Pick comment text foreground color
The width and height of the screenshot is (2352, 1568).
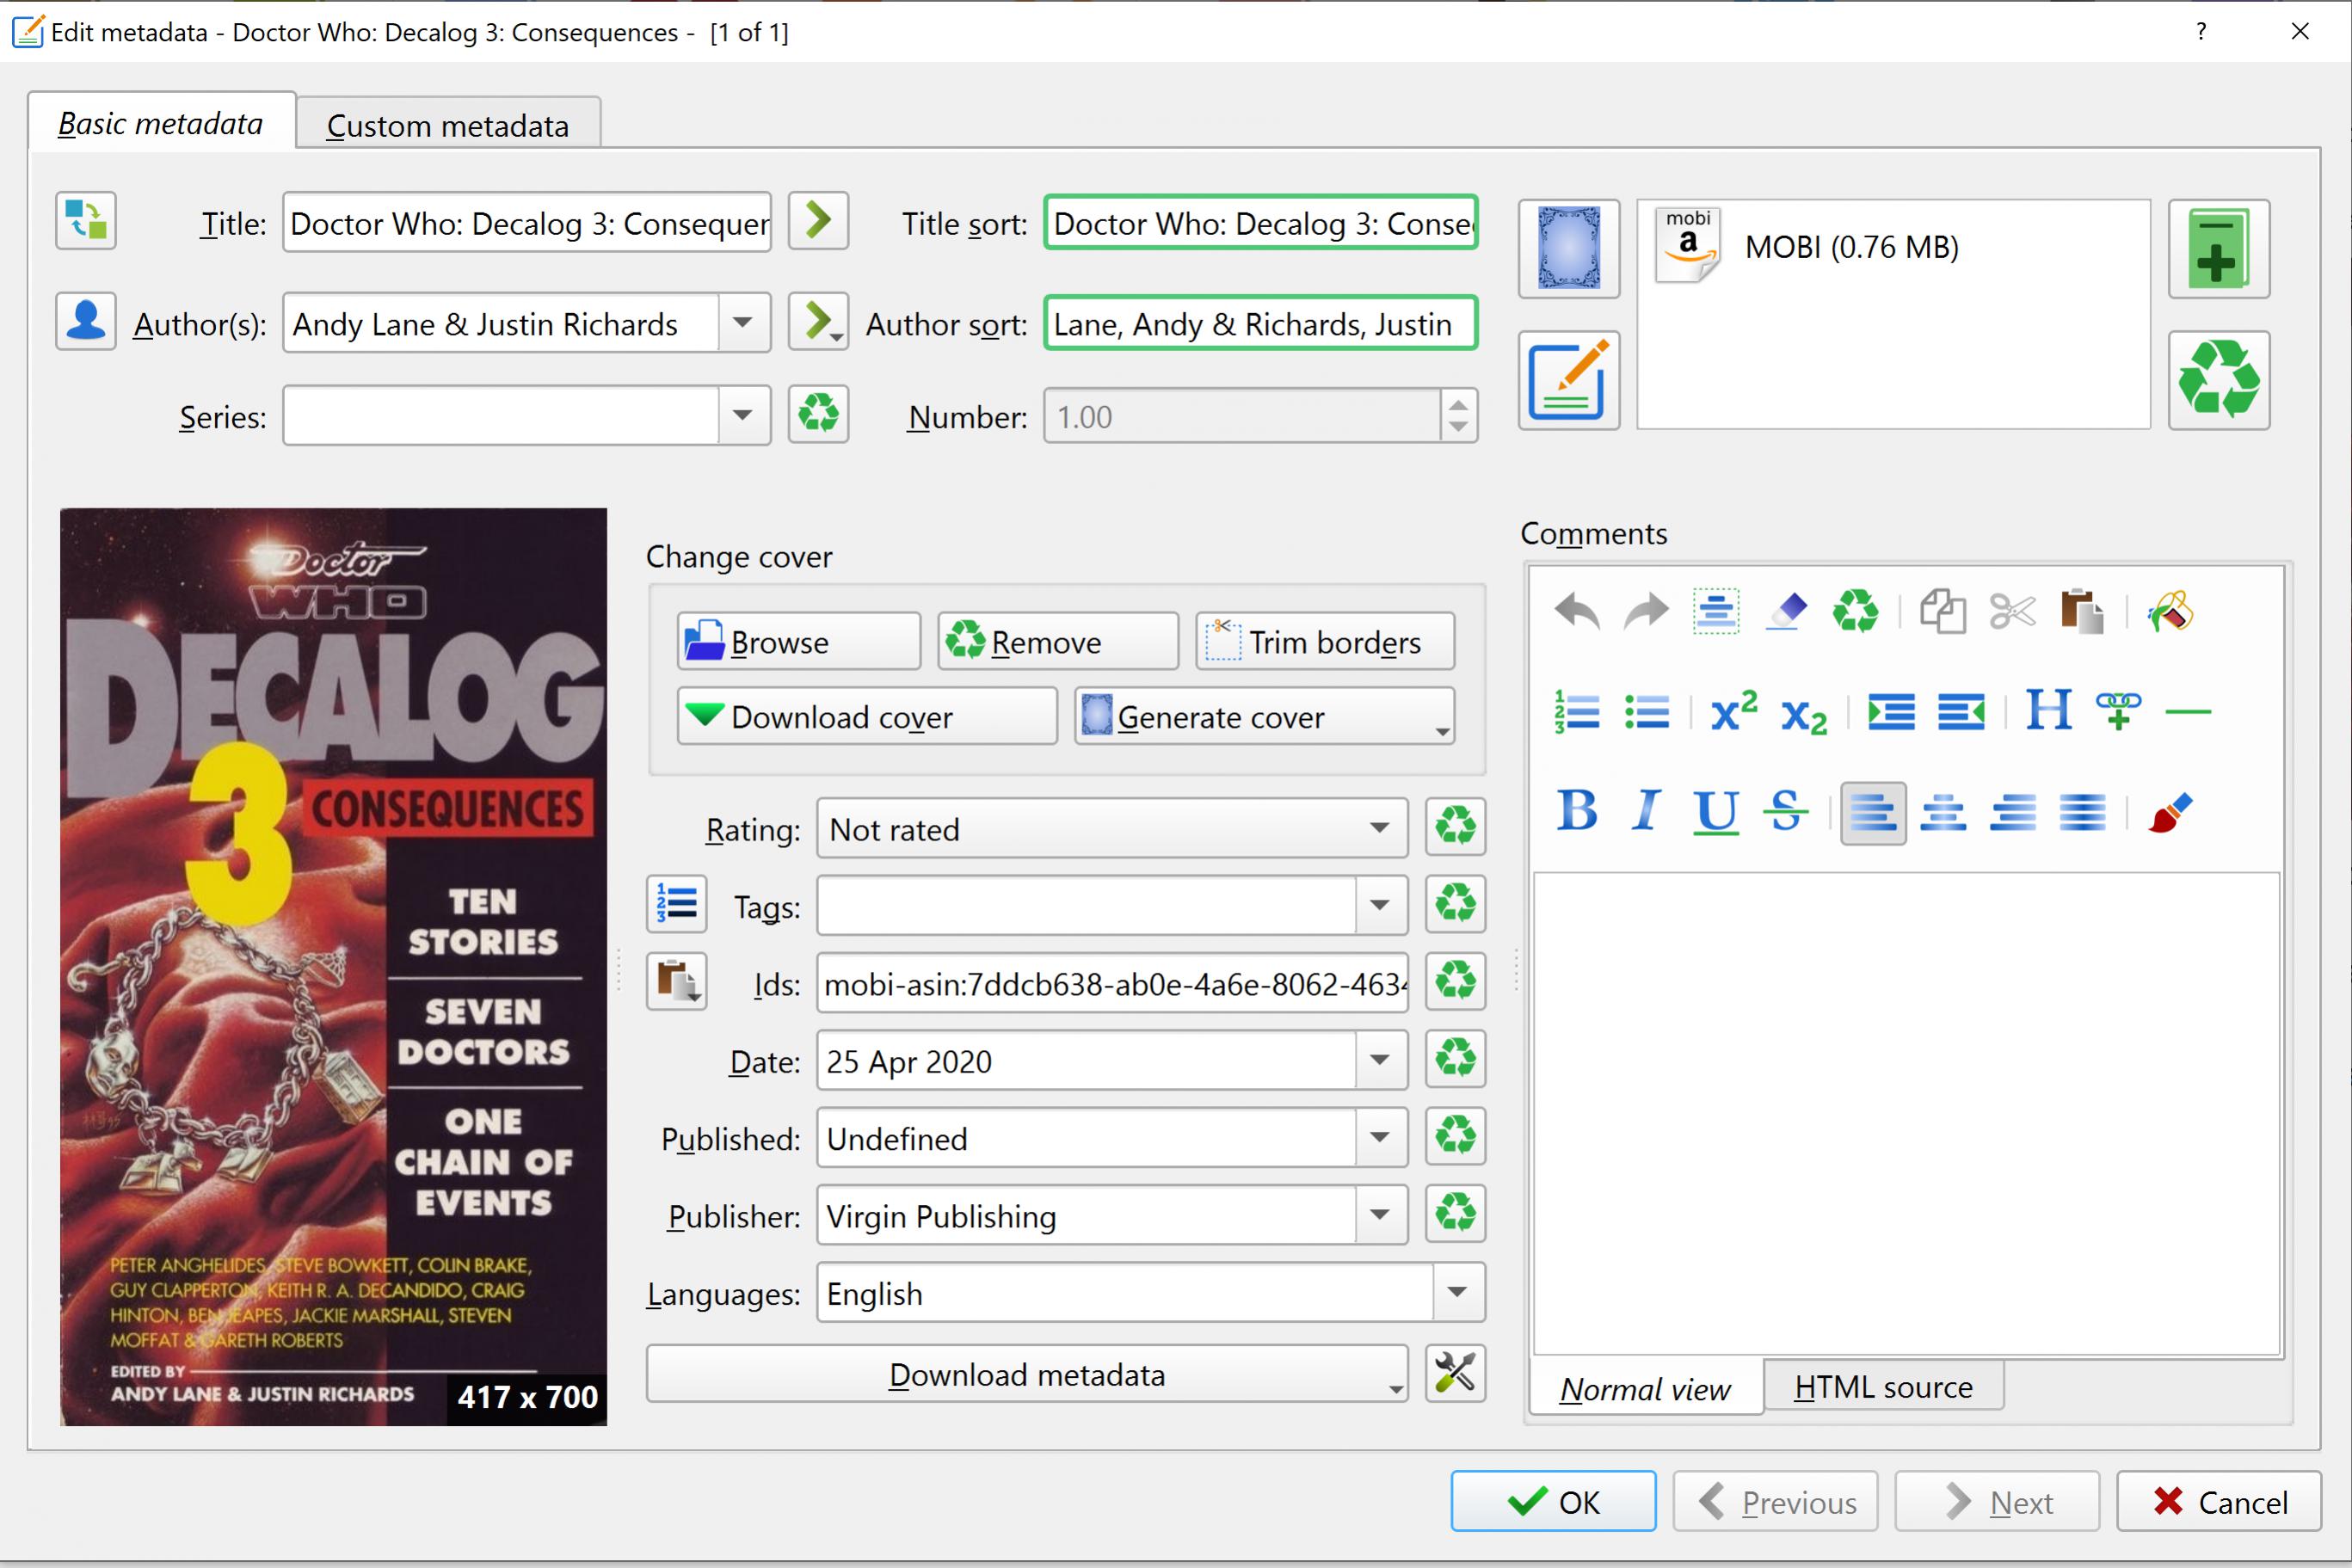pyautogui.click(x=2170, y=811)
